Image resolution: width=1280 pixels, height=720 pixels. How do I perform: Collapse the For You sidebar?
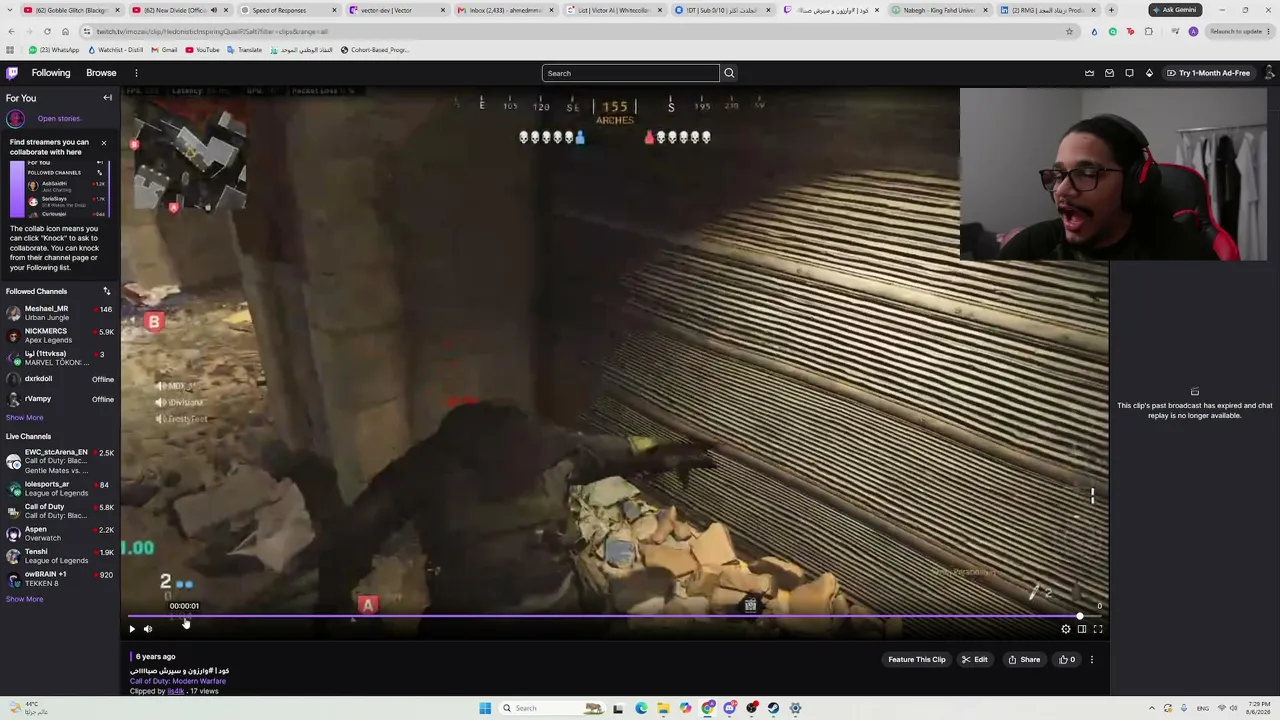107,98
